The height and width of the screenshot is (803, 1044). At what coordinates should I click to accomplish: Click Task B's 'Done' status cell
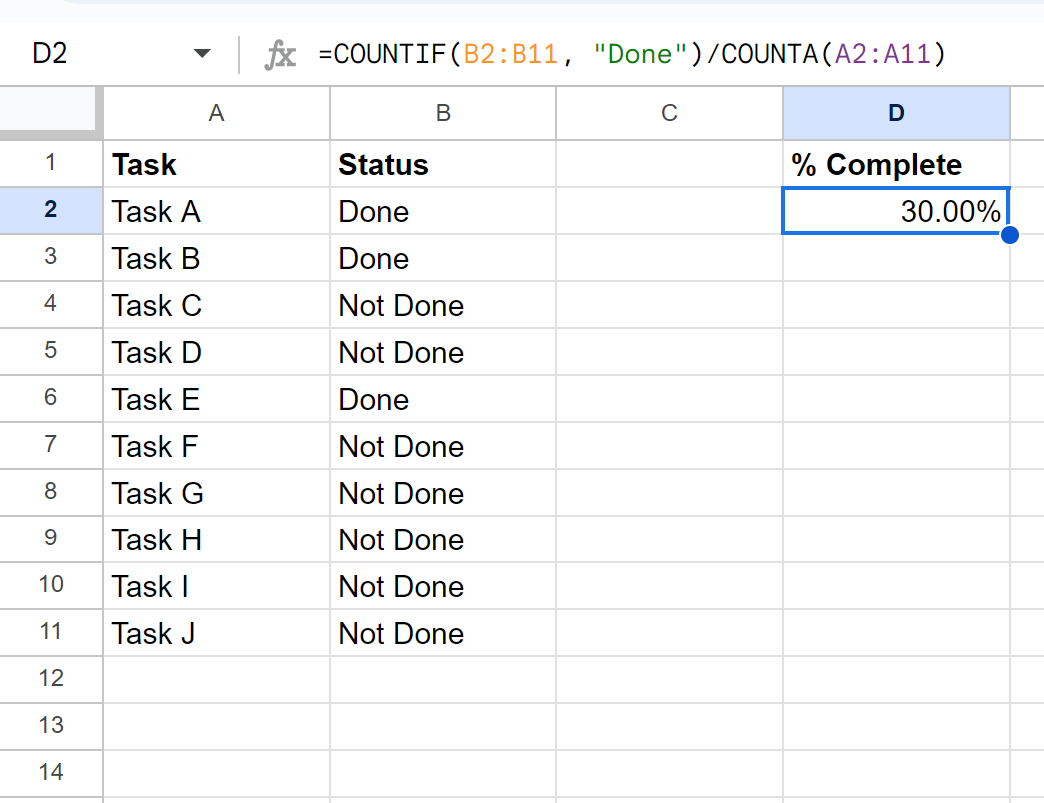tap(443, 258)
